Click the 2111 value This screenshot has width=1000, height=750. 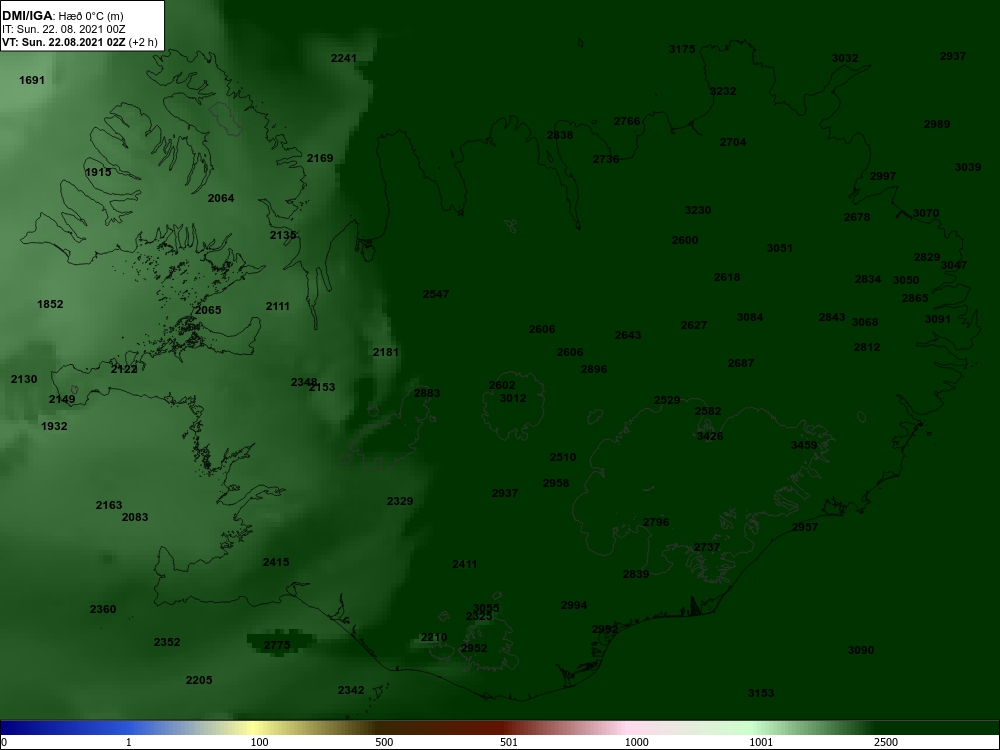277,306
